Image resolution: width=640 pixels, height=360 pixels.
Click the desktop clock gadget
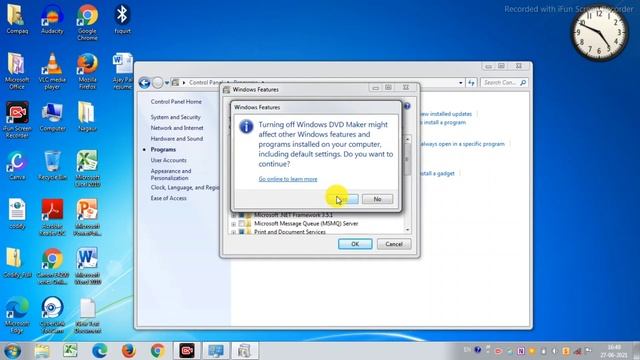tap(599, 33)
